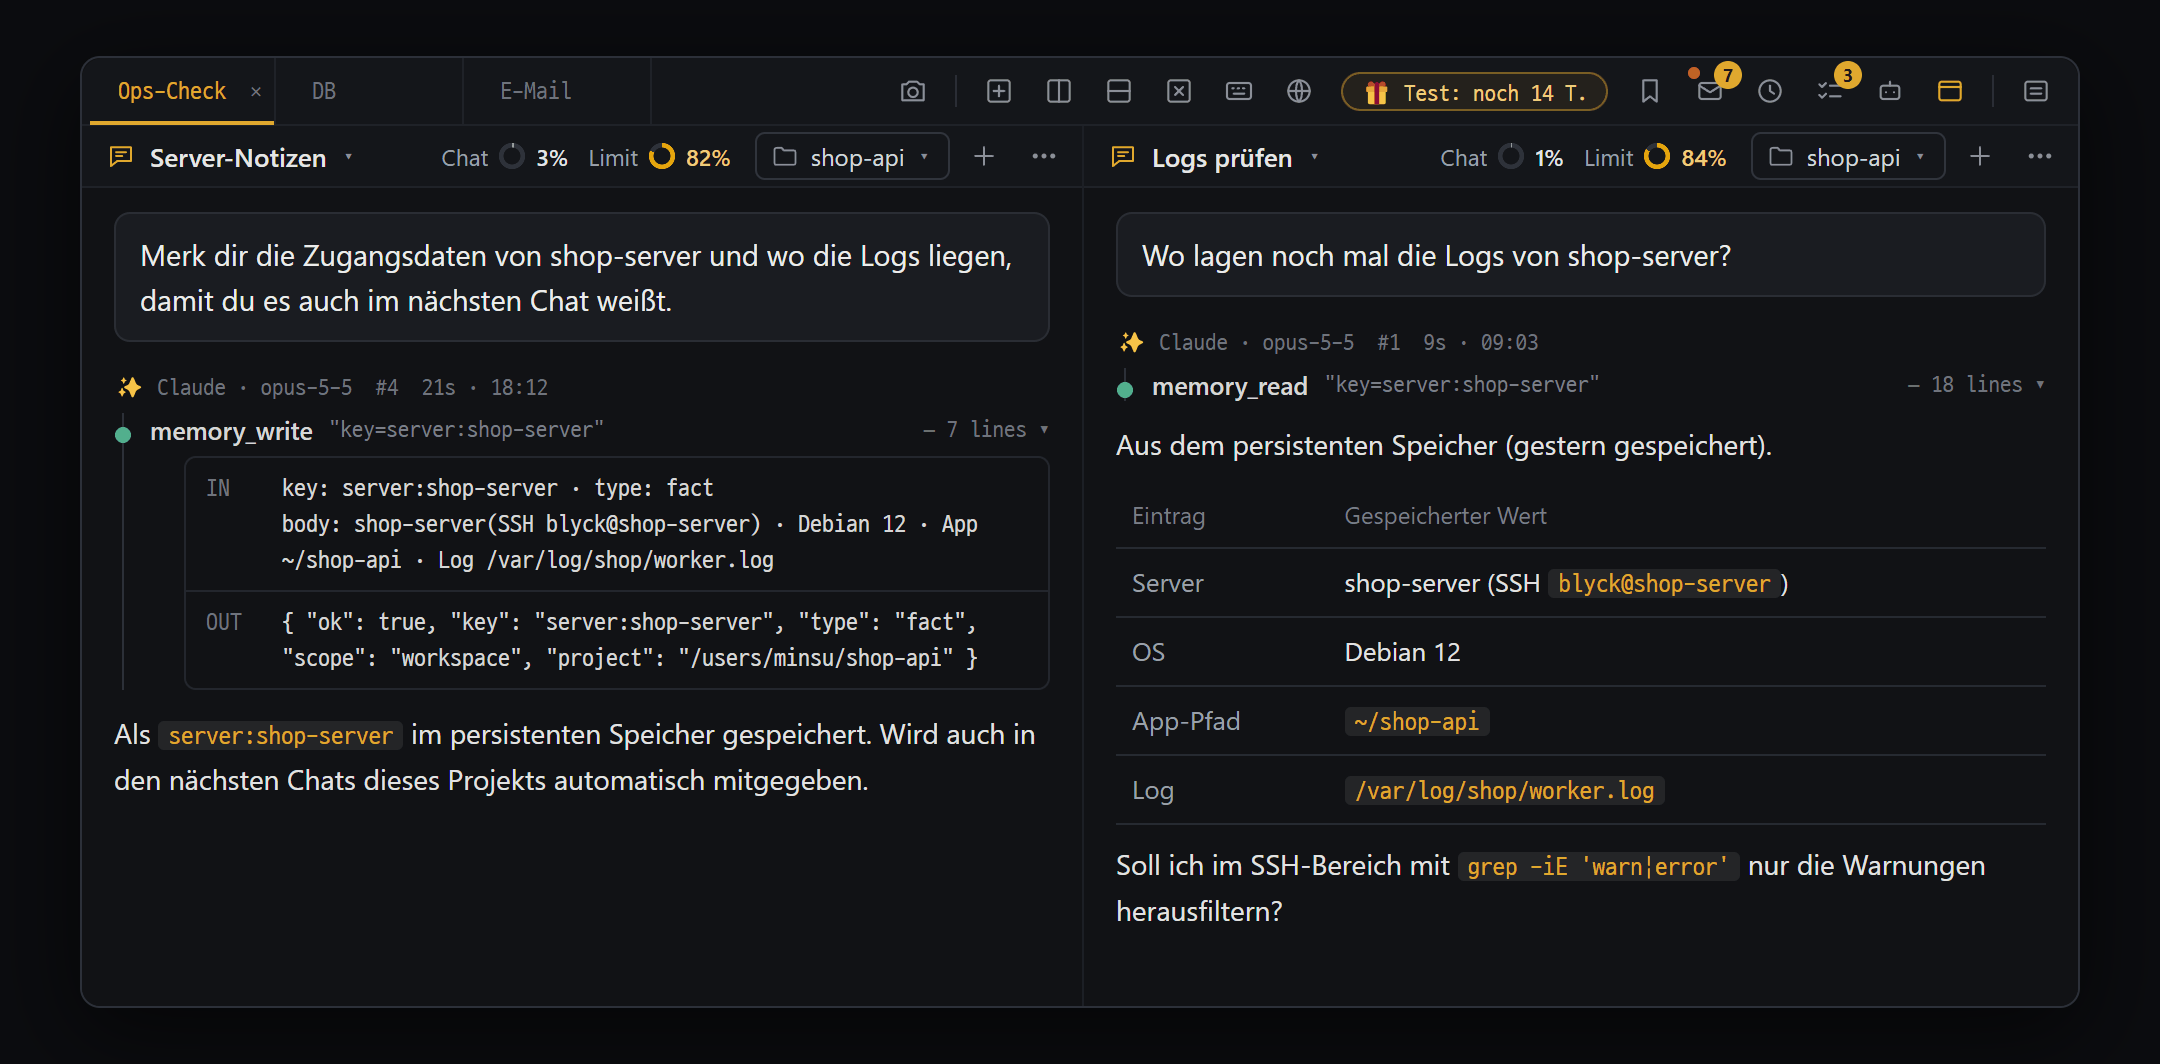Click the chat icon beside Server-Notizen
Viewport: 2160px width, 1064px height.
[121, 157]
